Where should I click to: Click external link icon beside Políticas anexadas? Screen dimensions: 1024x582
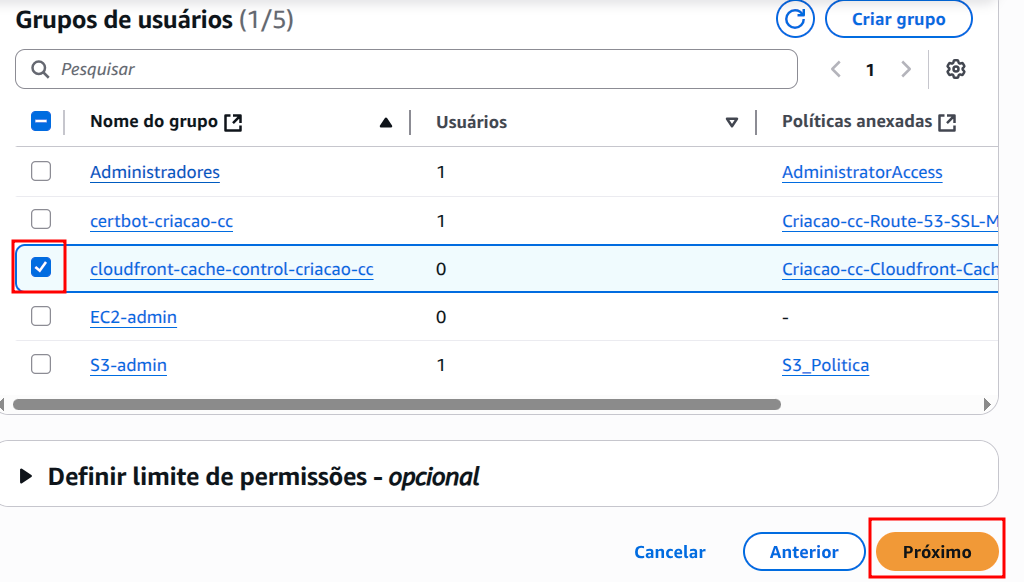pyautogui.click(x=947, y=122)
